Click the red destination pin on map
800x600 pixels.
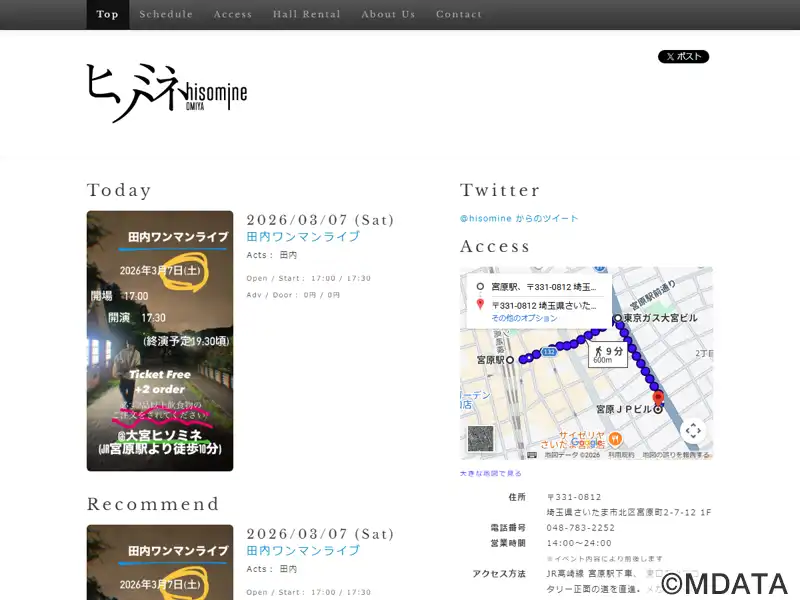(658, 398)
